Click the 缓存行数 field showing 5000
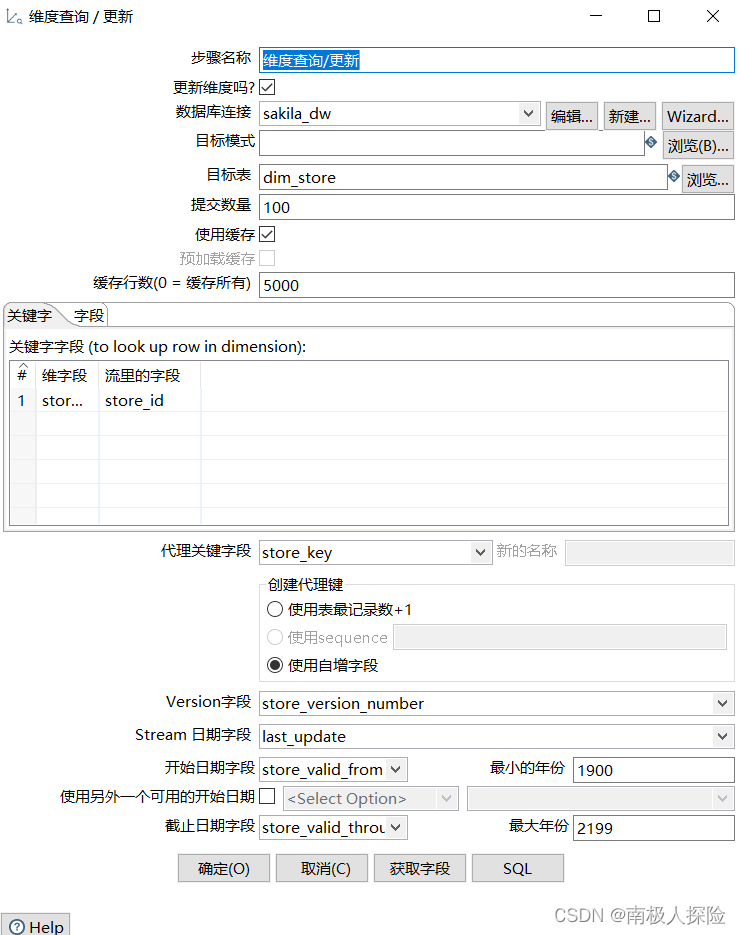741x935 pixels. 497,285
